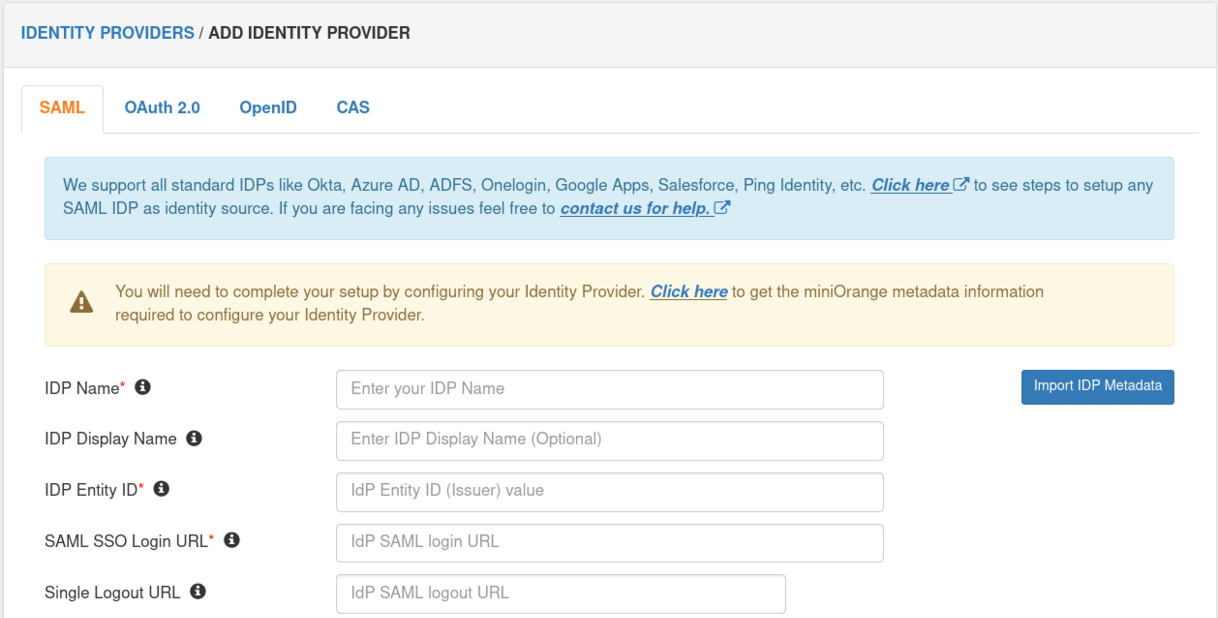Viewport: 1218px width, 618px height.
Task: Click external link icon after 'contact us for help'
Action: pos(722,209)
